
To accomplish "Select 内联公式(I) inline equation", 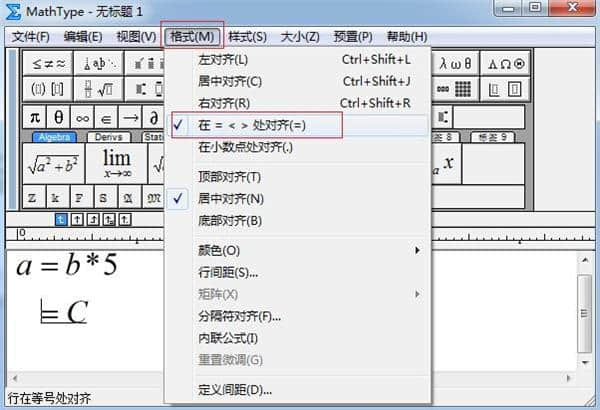I will coord(297,338).
